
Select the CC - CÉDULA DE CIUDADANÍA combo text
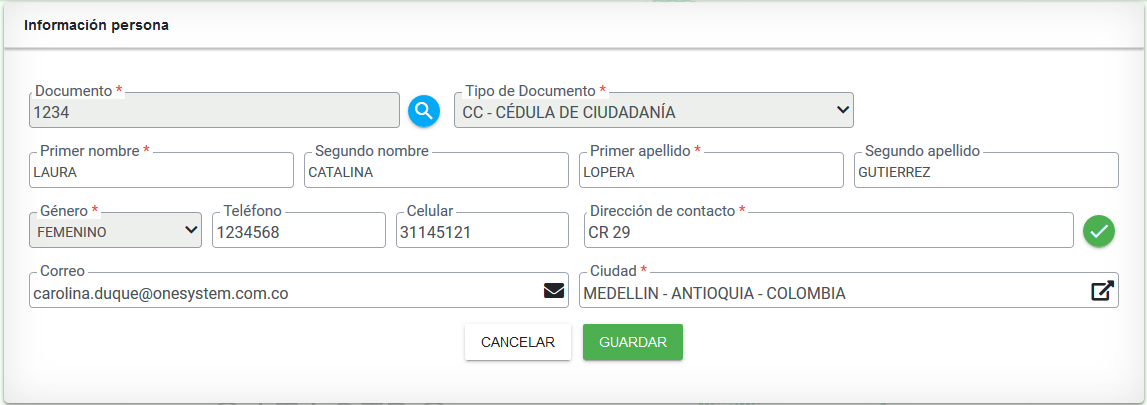point(569,113)
